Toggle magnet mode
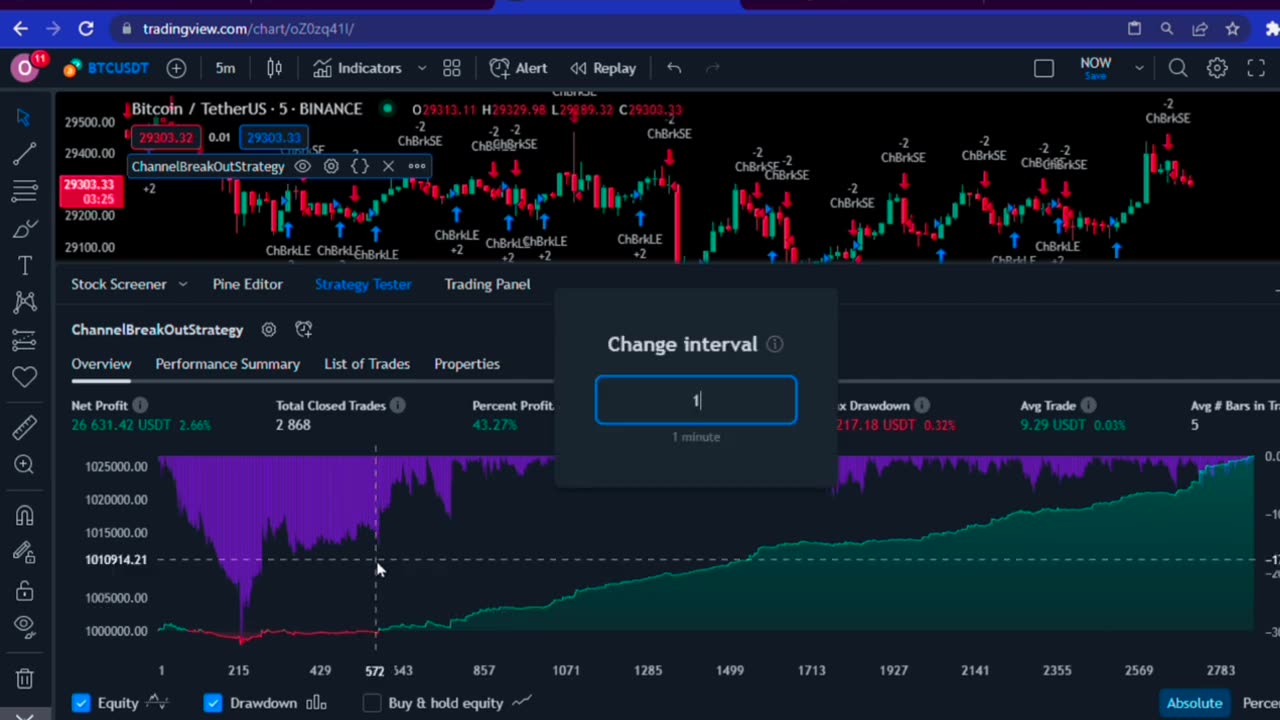Image resolution: width=1280 pixels, height=720 pixels. 25,515
